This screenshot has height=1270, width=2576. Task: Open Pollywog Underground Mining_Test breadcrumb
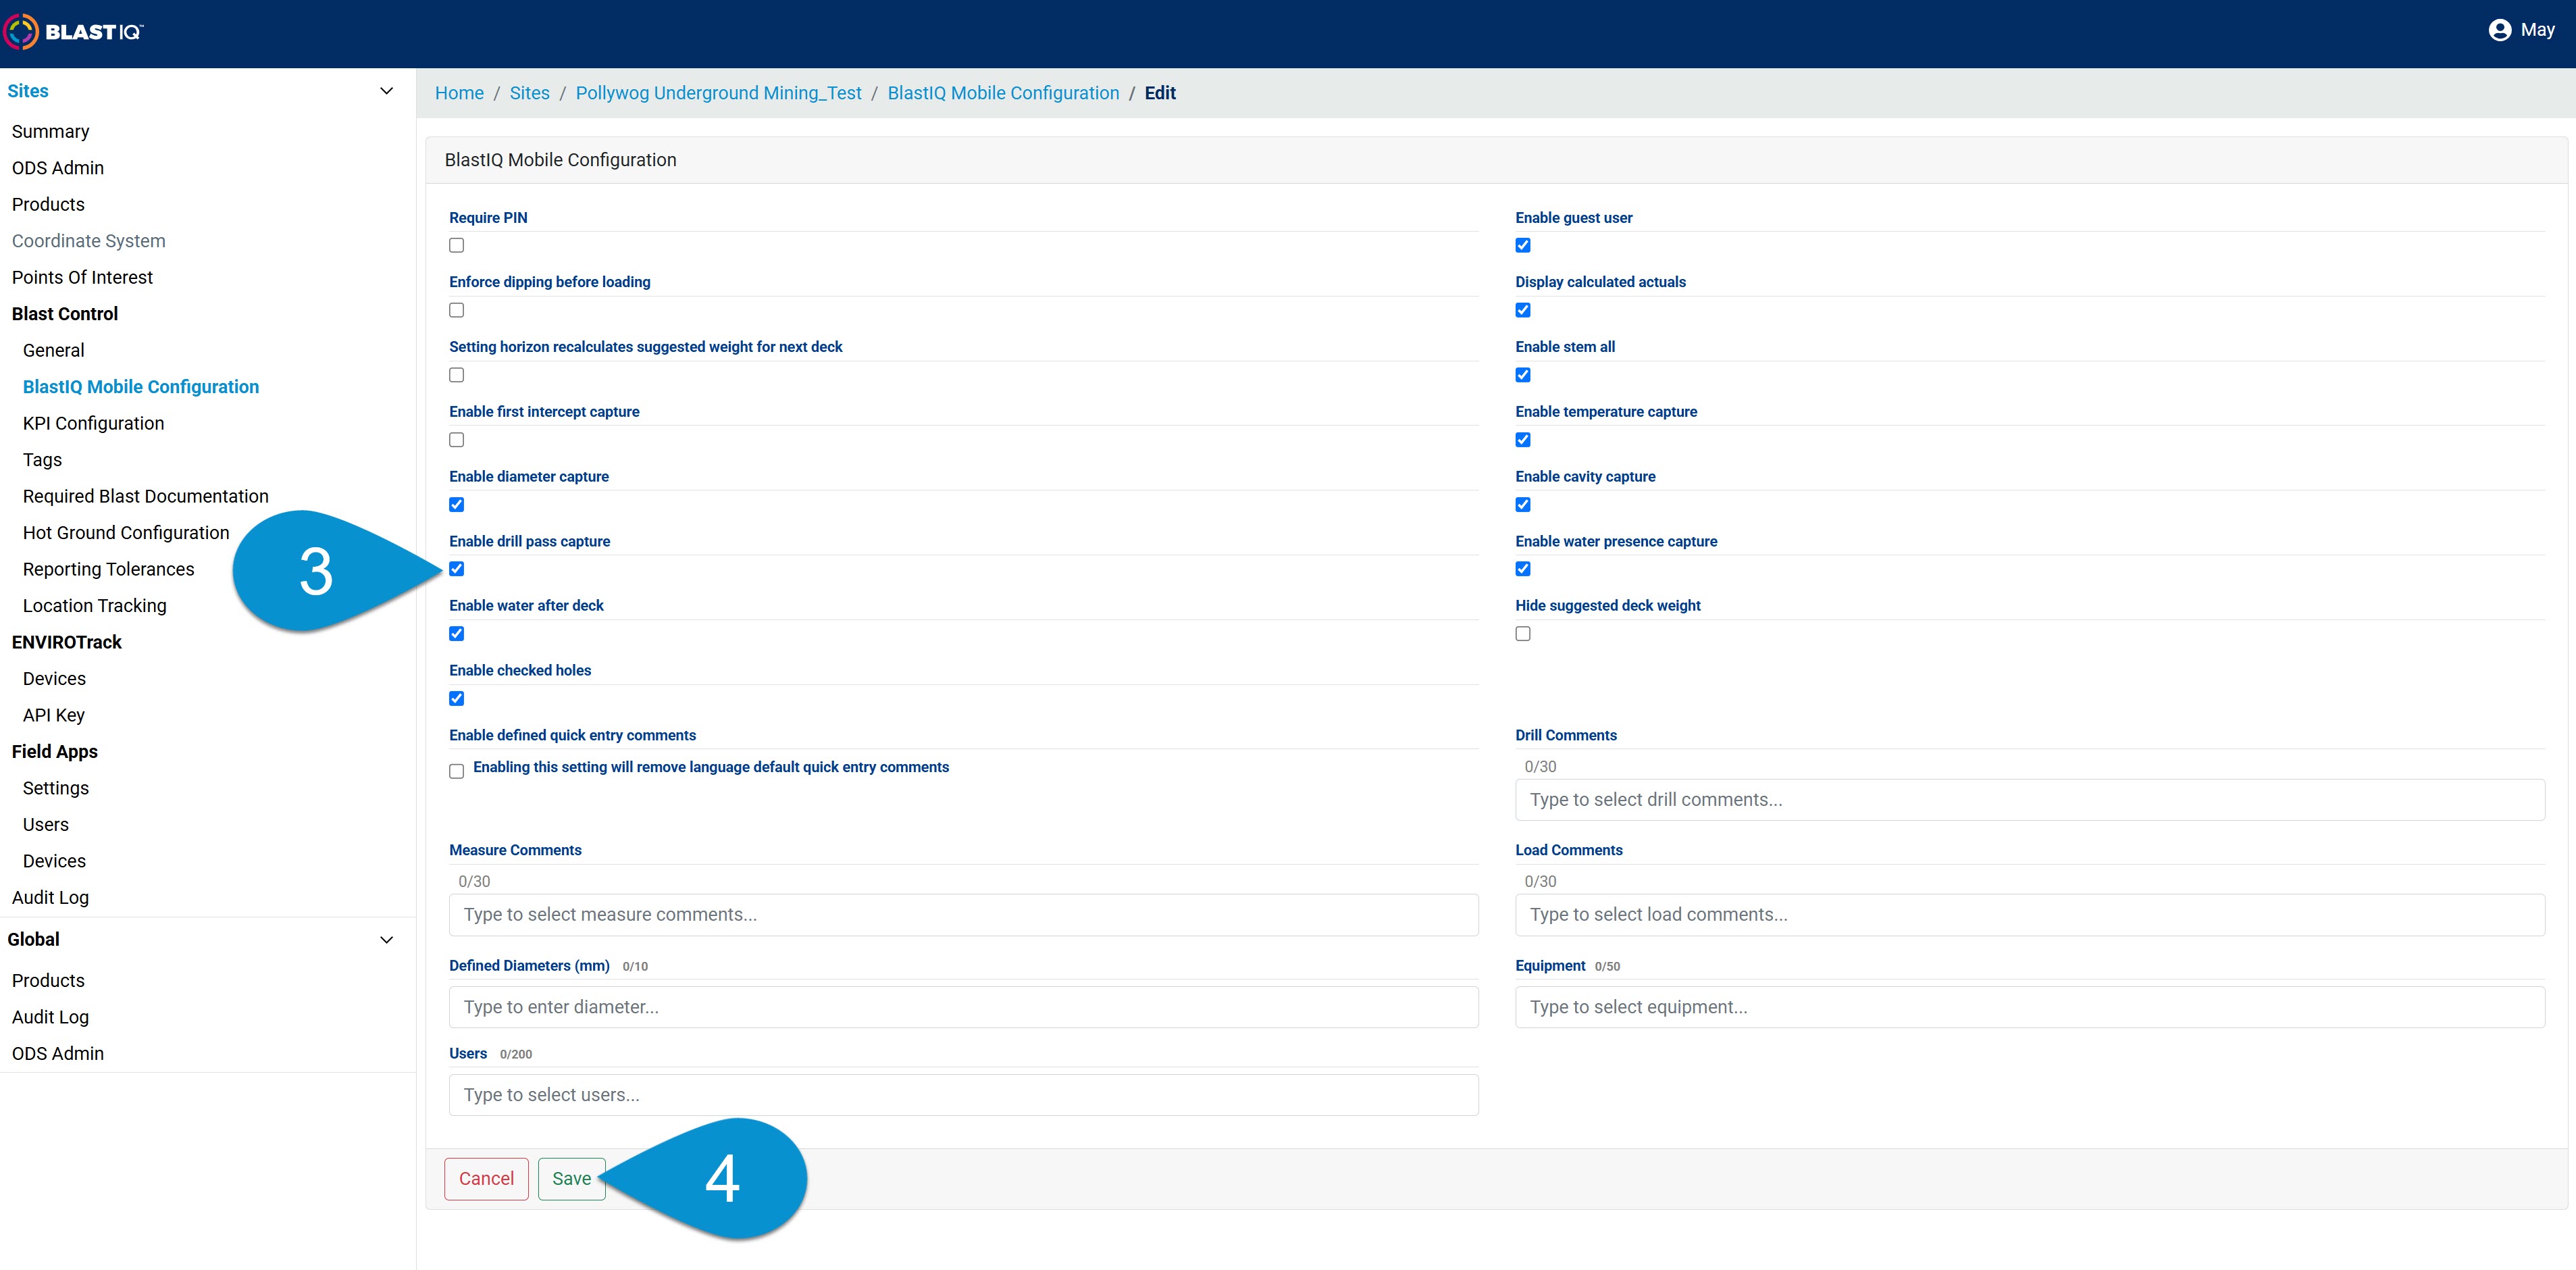718,93
